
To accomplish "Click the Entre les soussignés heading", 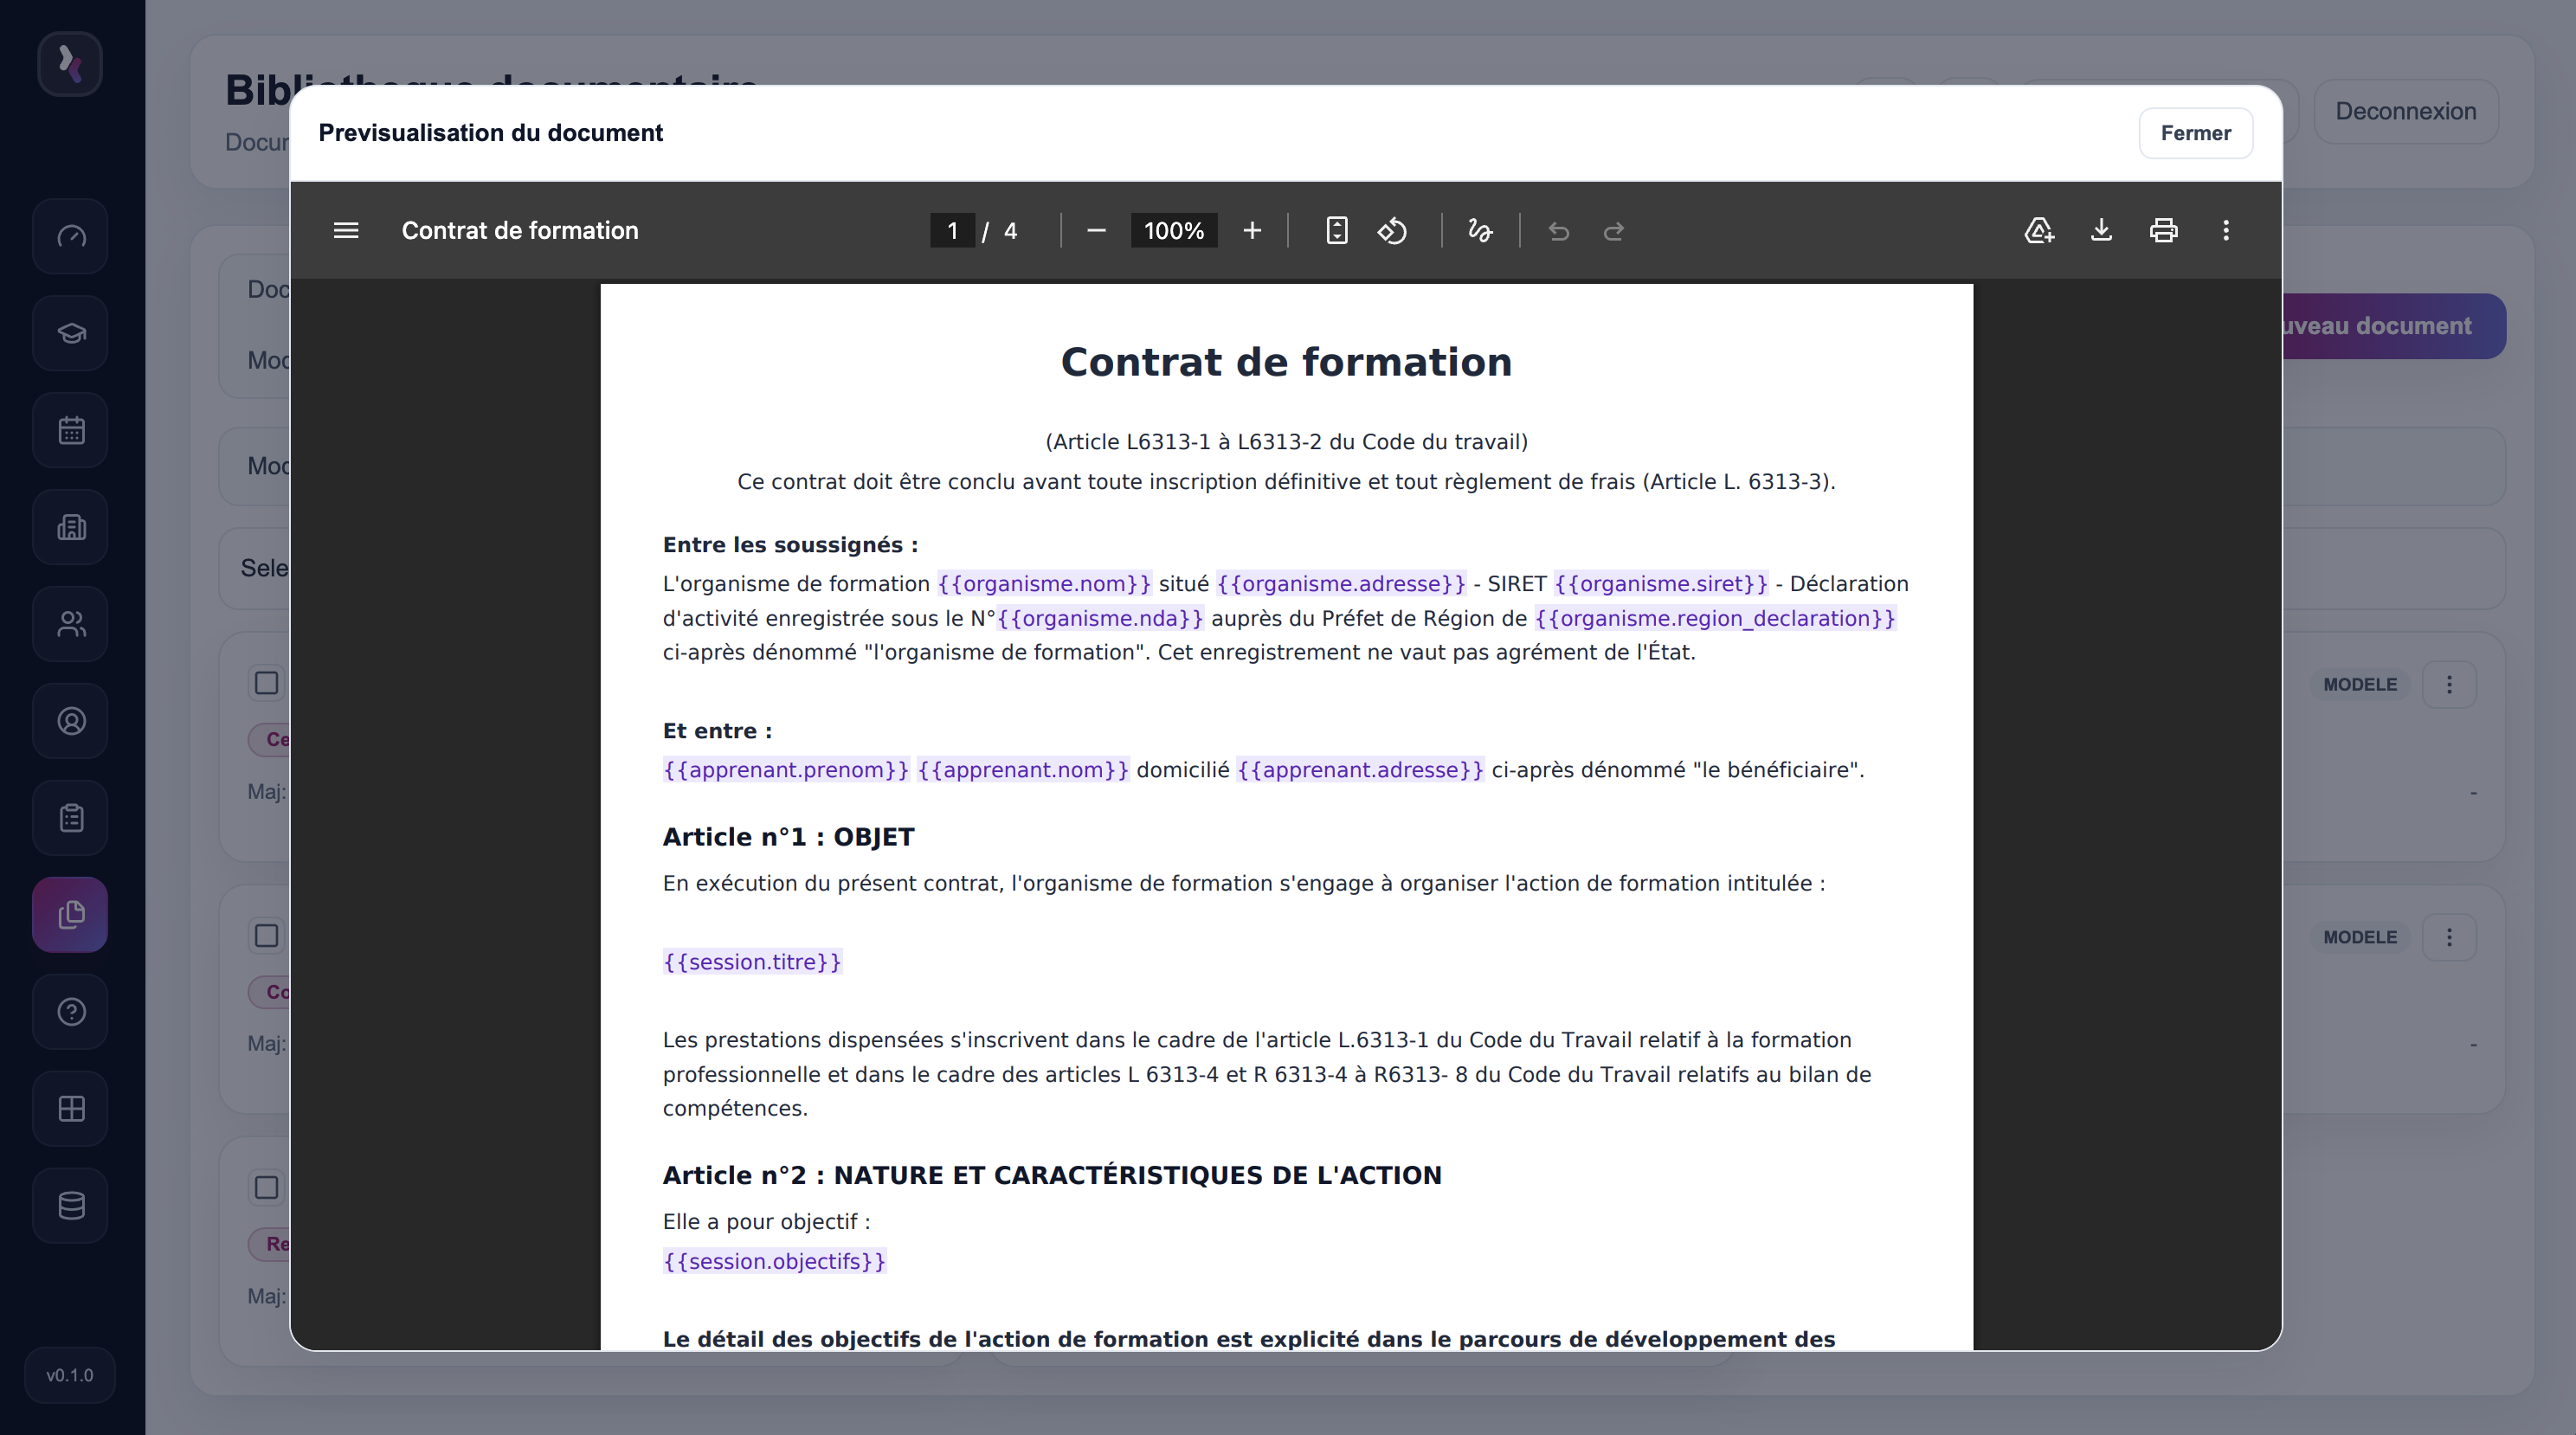I will (790, 545).
